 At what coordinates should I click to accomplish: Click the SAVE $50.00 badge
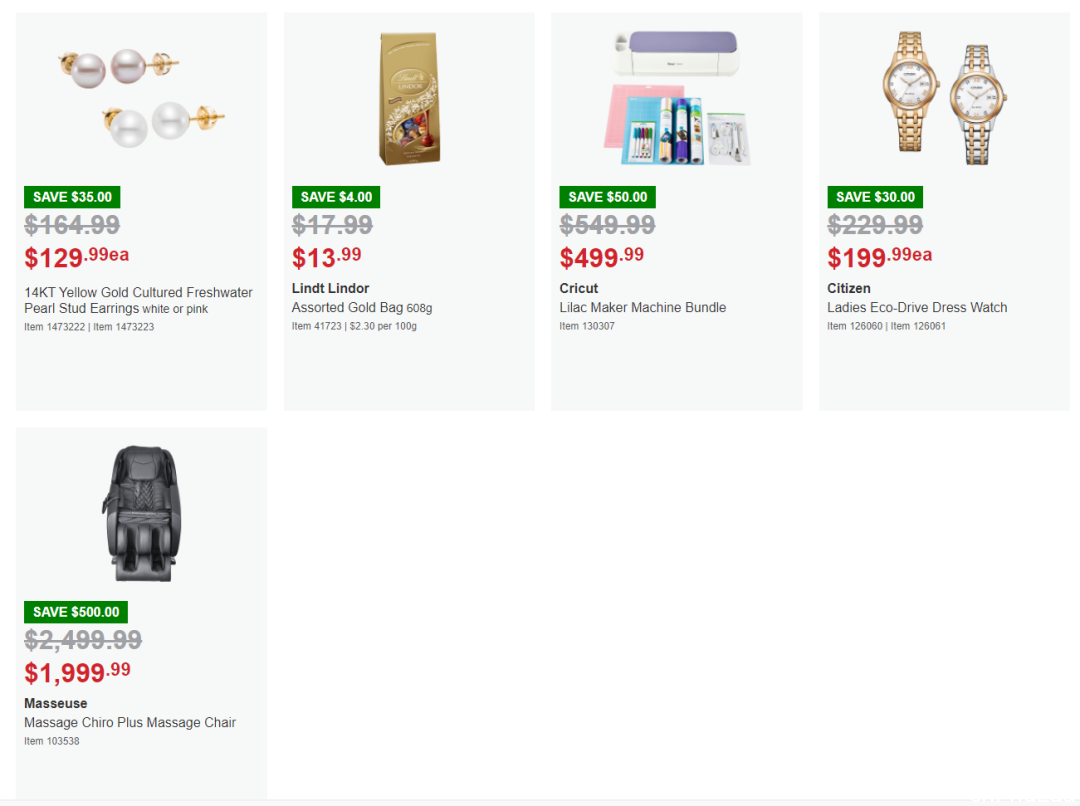tap(608, 197)
